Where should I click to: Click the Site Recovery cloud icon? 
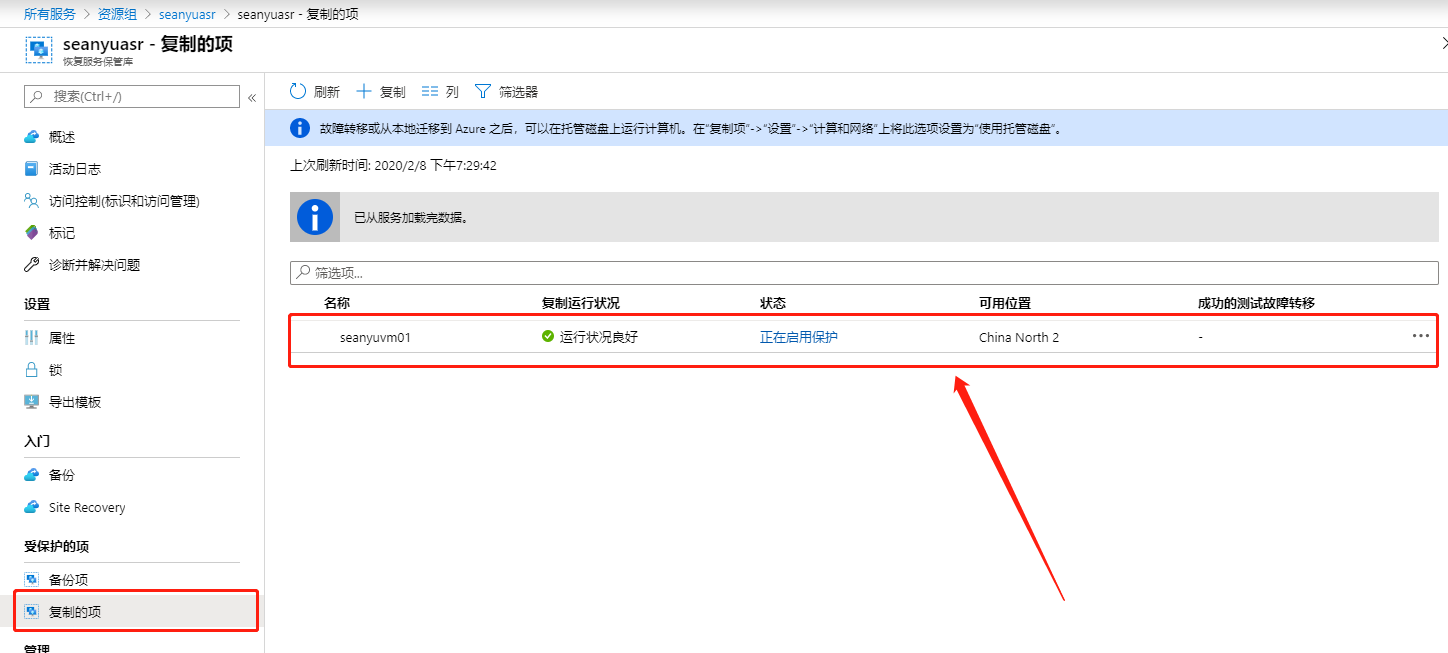pos(31,507)
